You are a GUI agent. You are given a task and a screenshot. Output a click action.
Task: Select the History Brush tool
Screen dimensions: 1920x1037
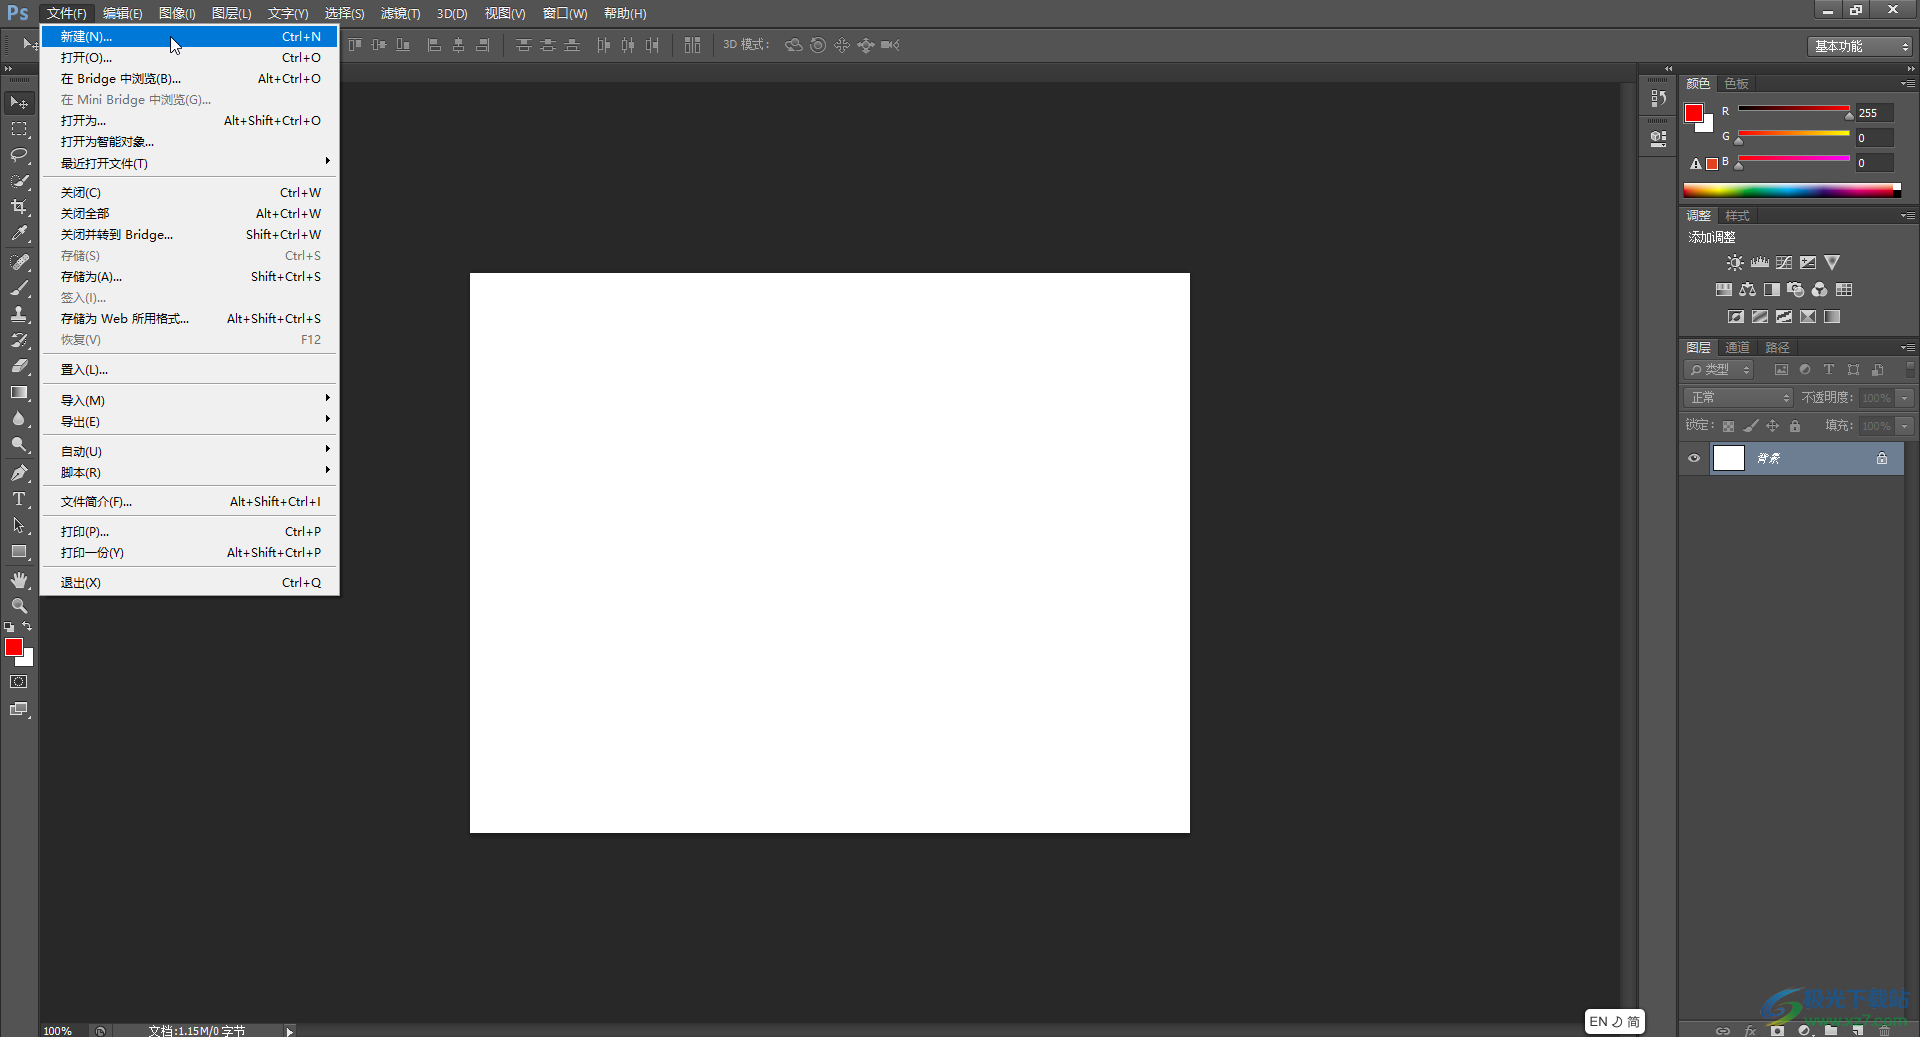coord(19,340)
